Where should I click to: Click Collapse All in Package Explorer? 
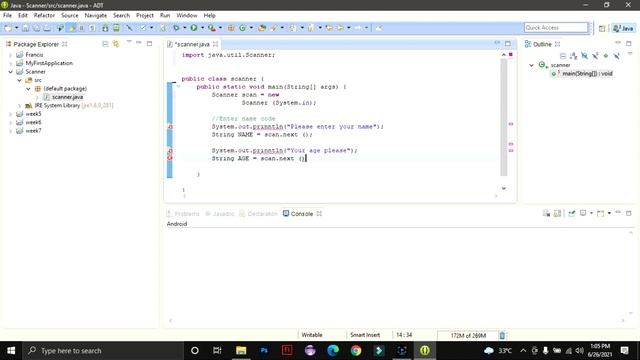click(105, 44)
